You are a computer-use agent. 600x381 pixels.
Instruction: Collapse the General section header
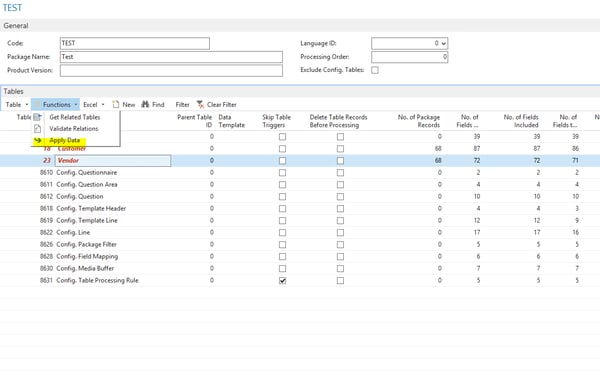click(x=300, y=26)
